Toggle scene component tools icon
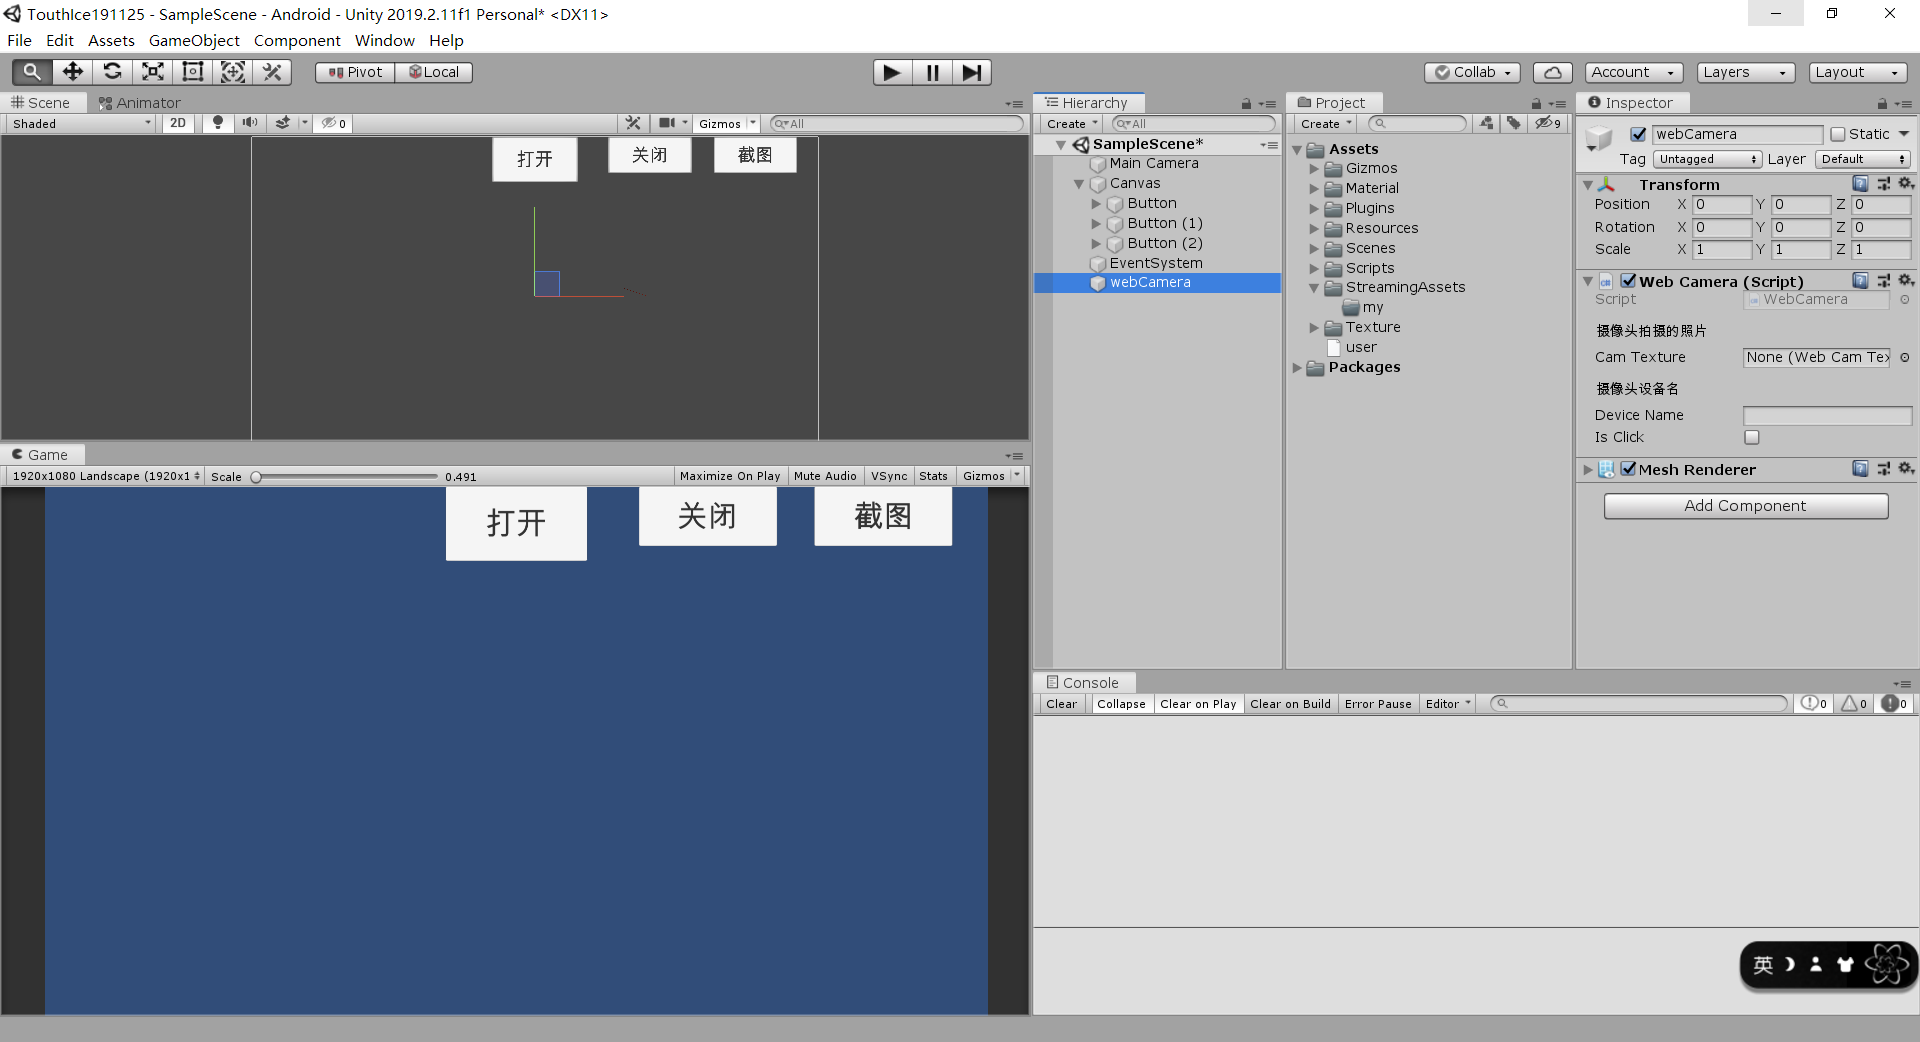Screen dimensions: 1920x1042 click(x=633, y=123)
